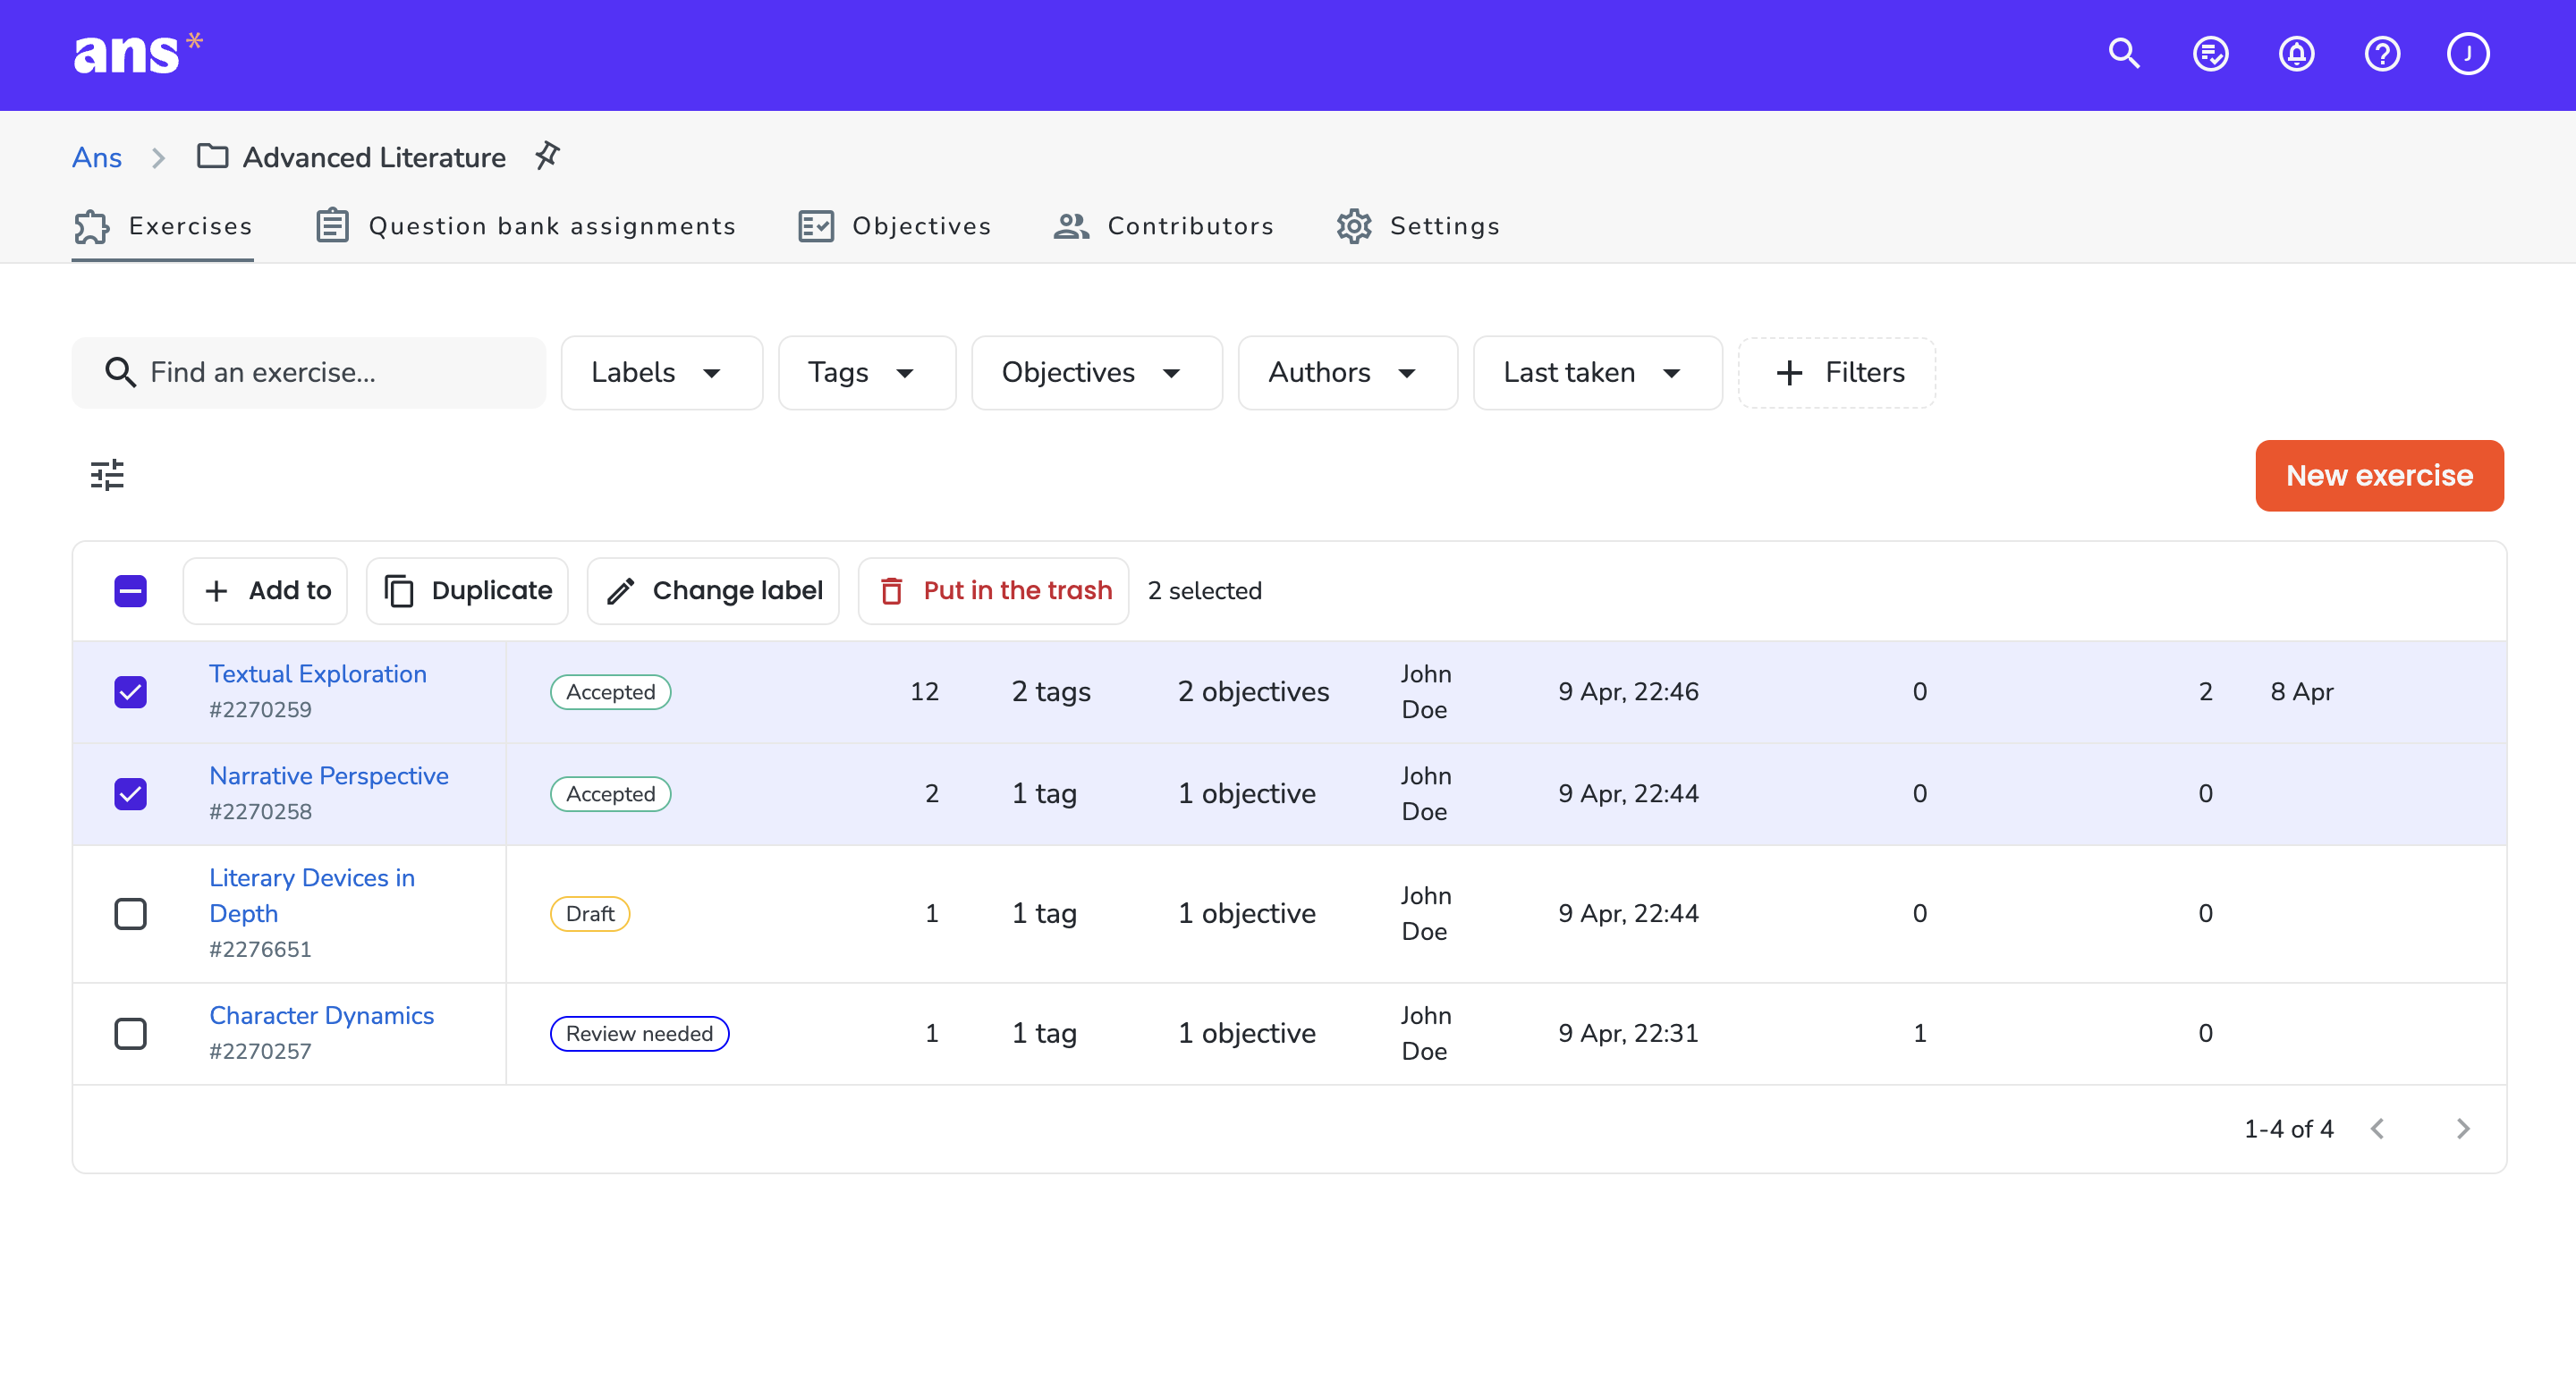Open the search icon in top bar
The height and width of the screenshot is (1388, 2576).
click(x=2124, y=54)
